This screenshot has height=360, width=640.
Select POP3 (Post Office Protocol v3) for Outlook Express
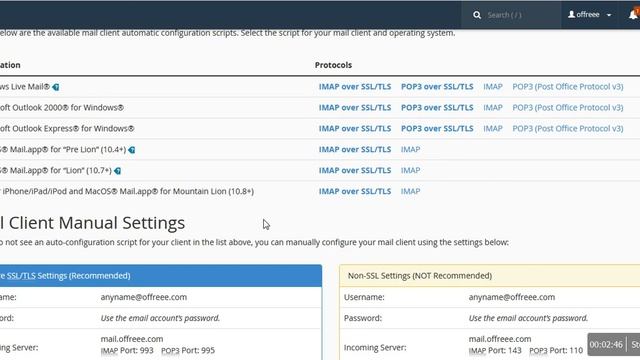(568, 128)
